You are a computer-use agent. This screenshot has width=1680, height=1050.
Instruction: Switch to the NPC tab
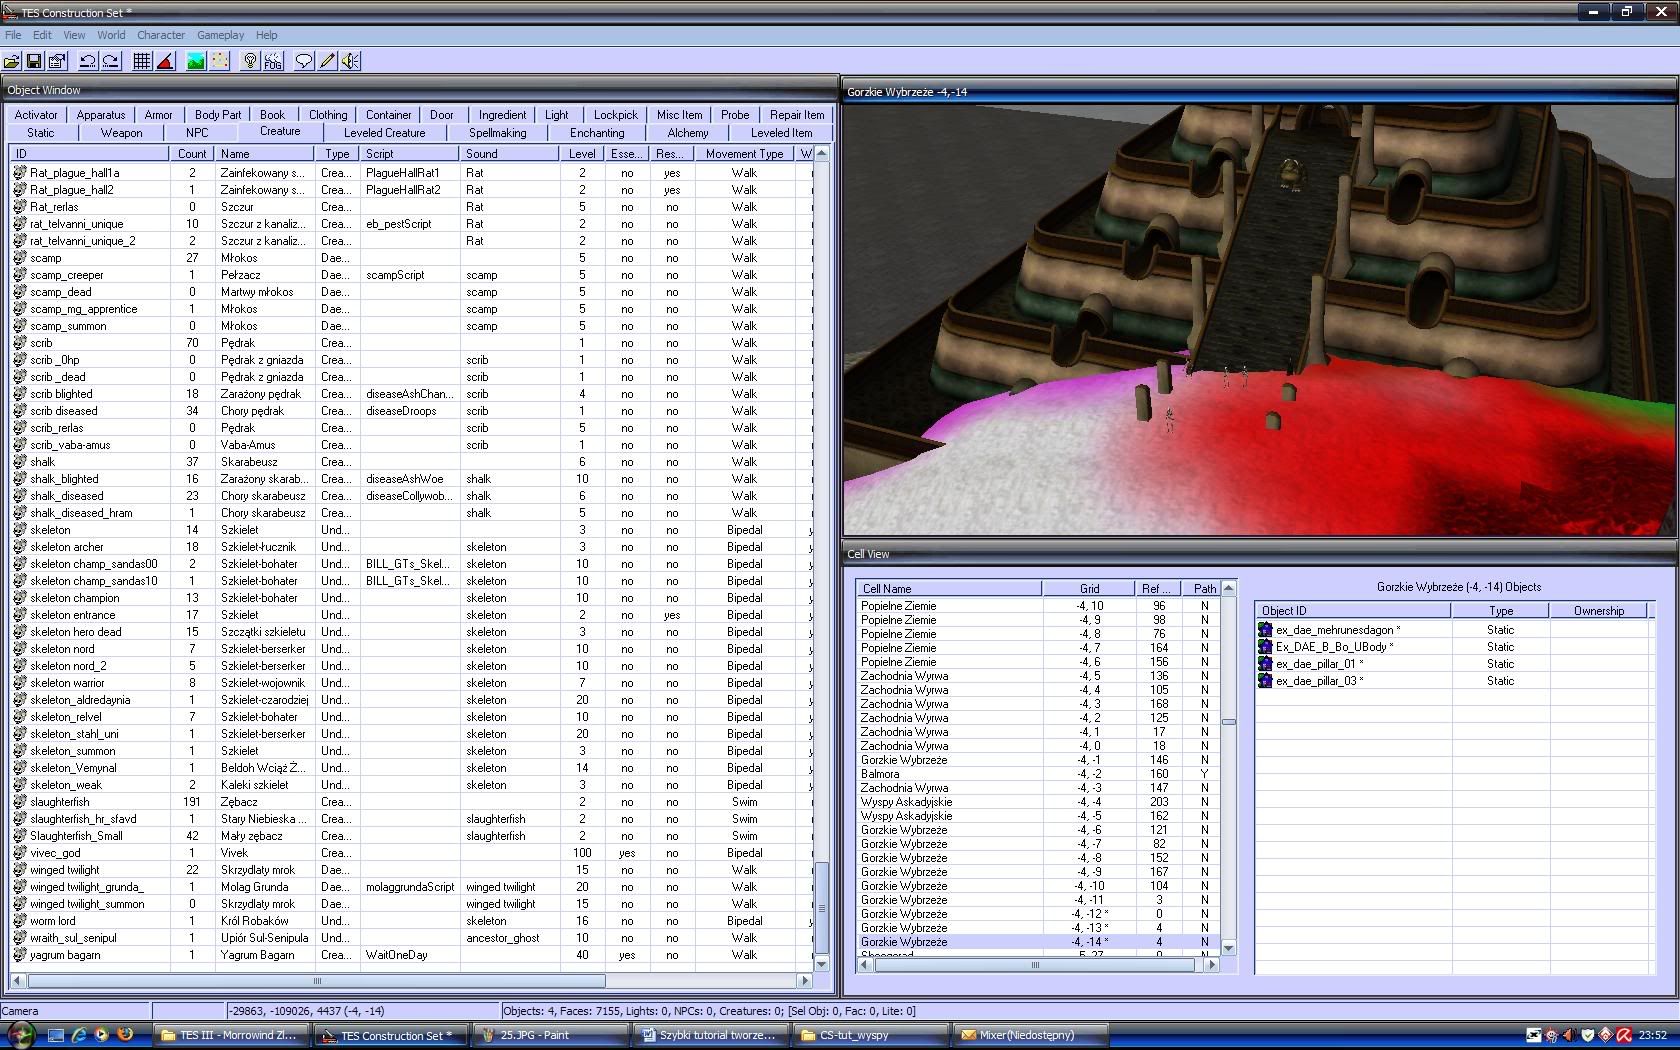(x=197, y=132)
